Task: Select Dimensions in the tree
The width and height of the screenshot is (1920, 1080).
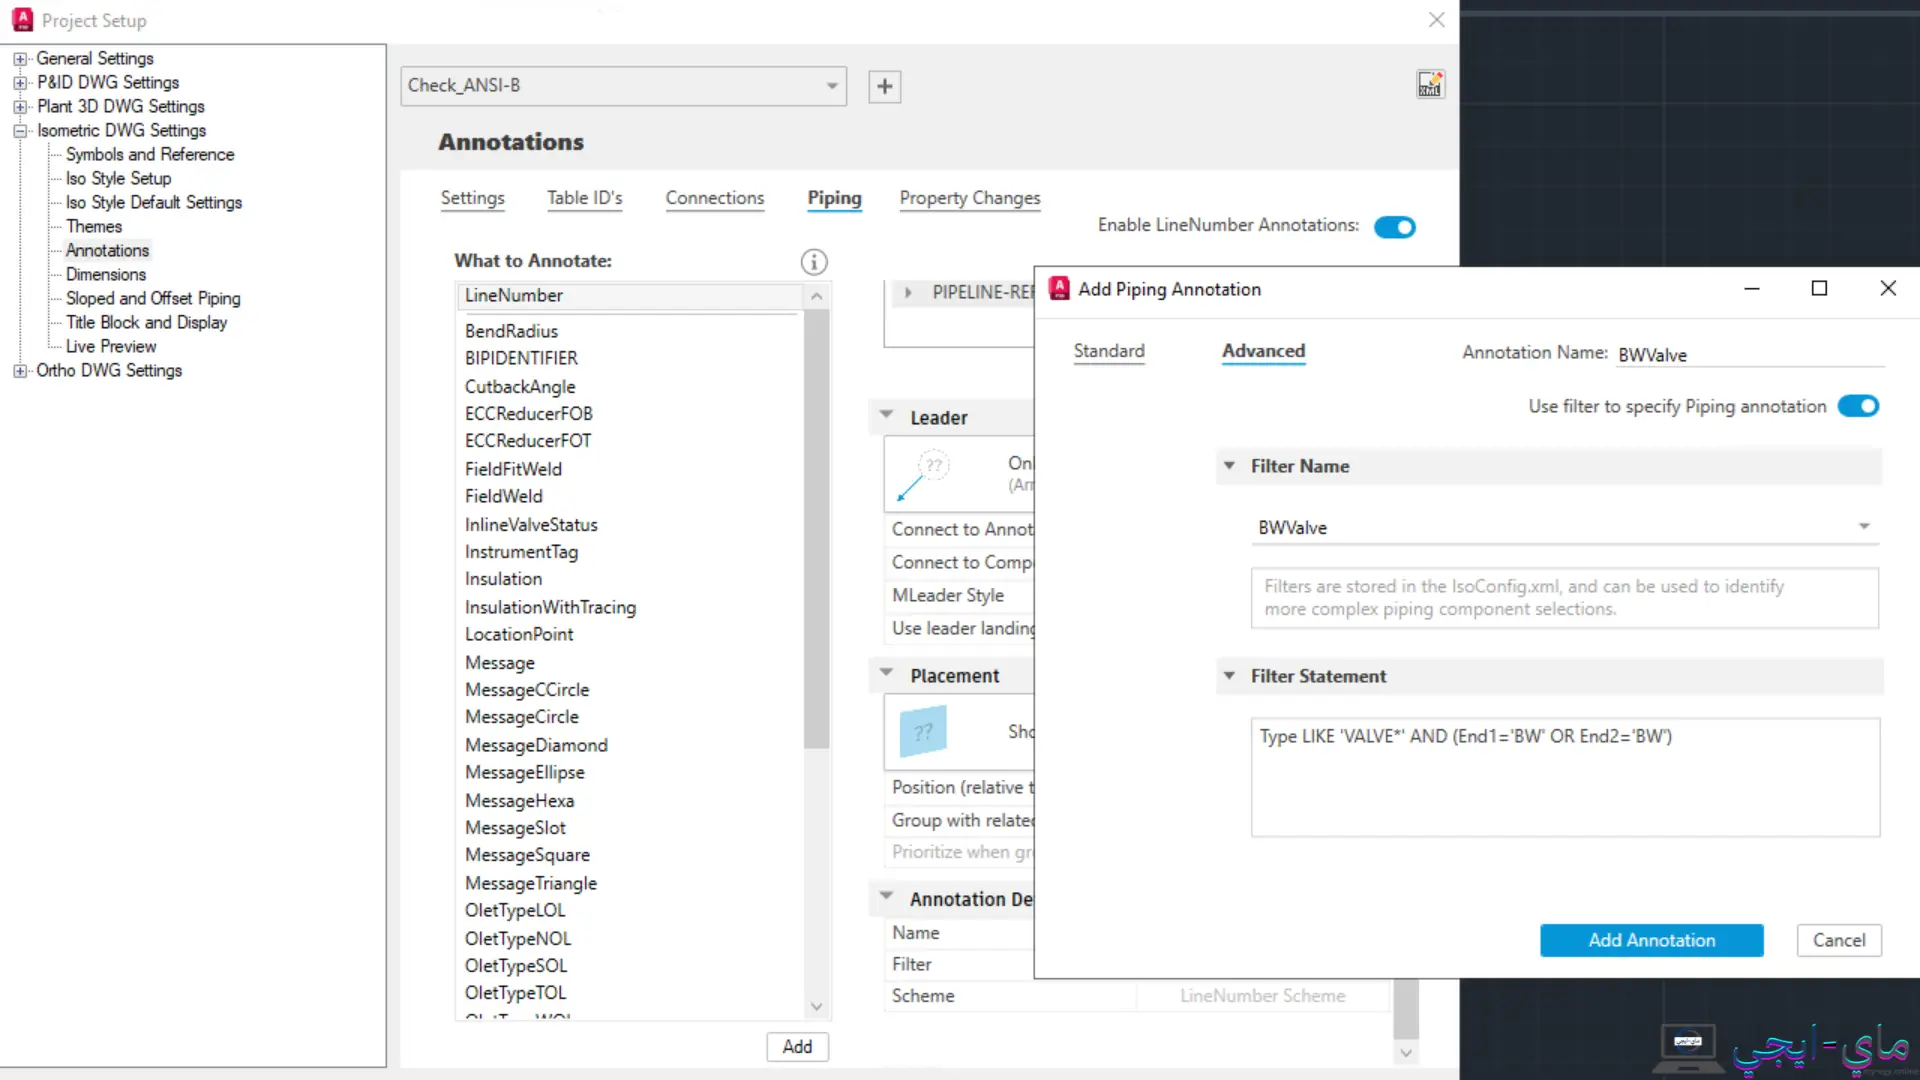Action: point(106,275)
